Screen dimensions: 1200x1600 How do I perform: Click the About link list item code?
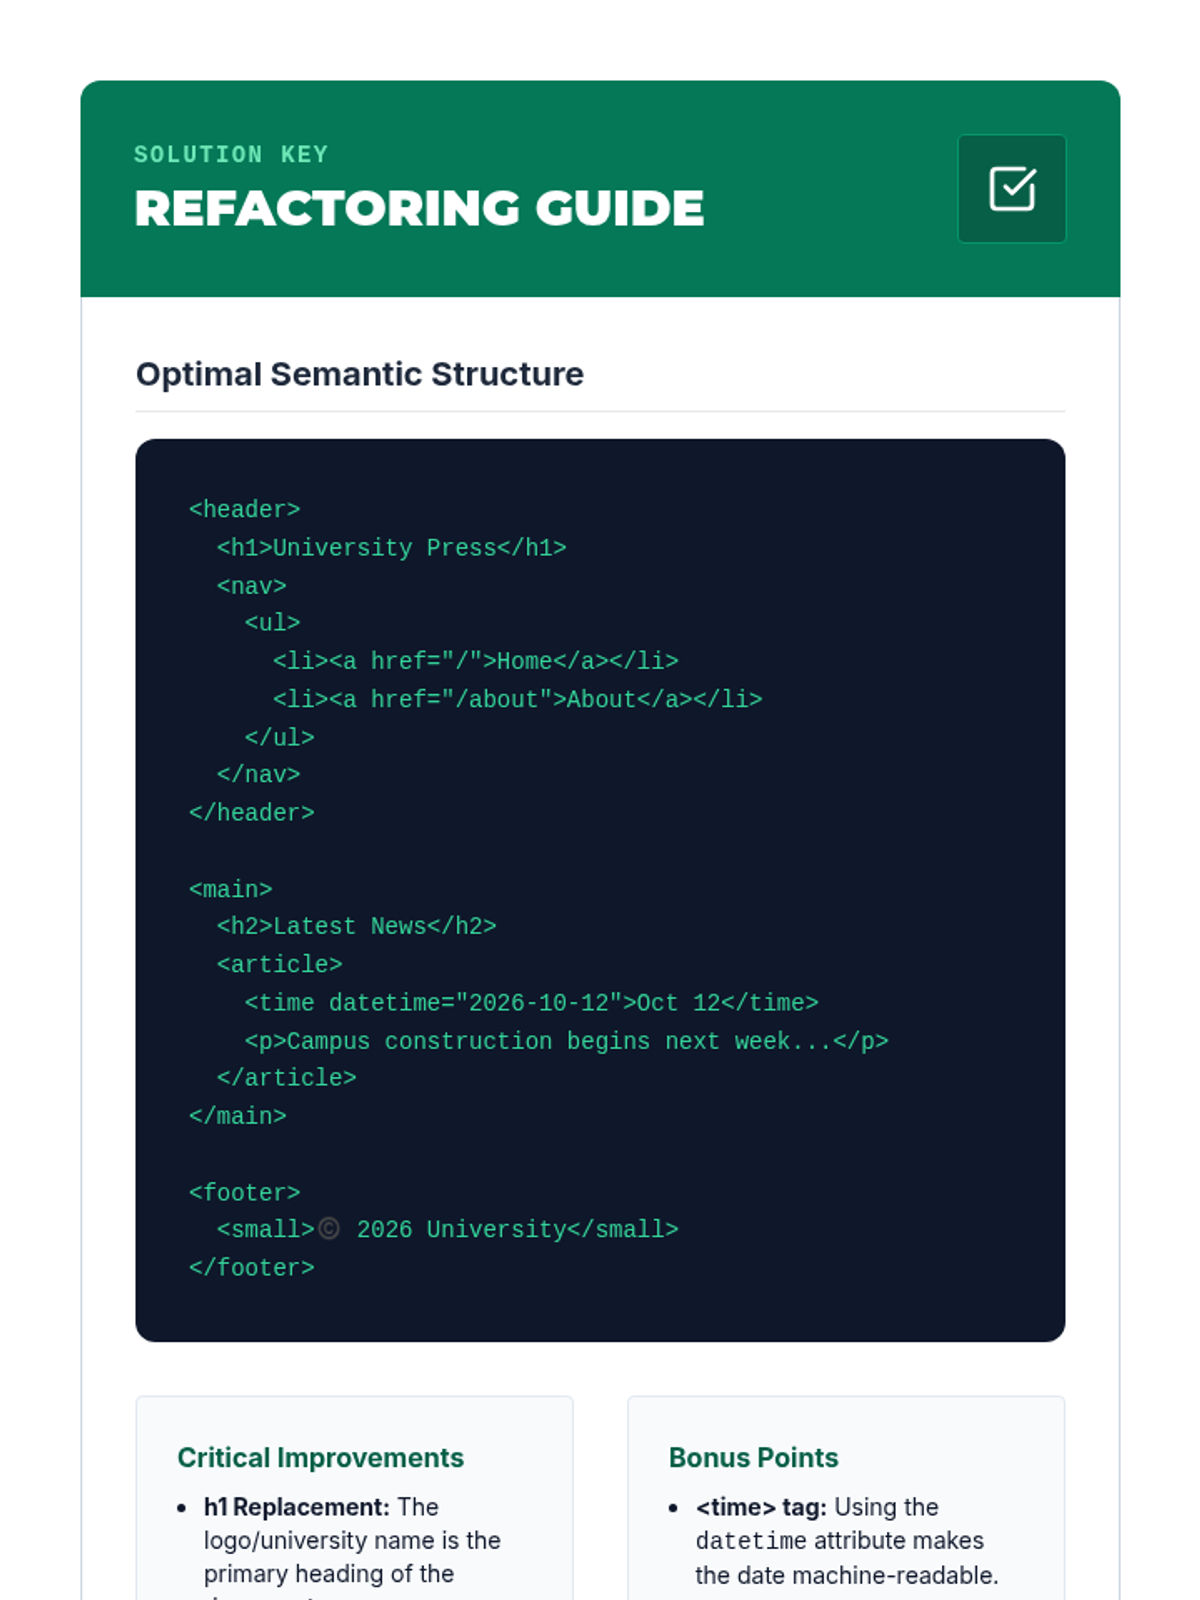pos(517,699)
